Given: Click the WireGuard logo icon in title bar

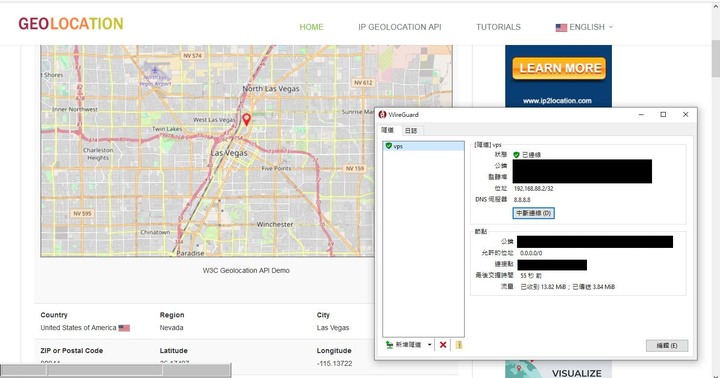Looking at the screenshot, I should point(382,114).
